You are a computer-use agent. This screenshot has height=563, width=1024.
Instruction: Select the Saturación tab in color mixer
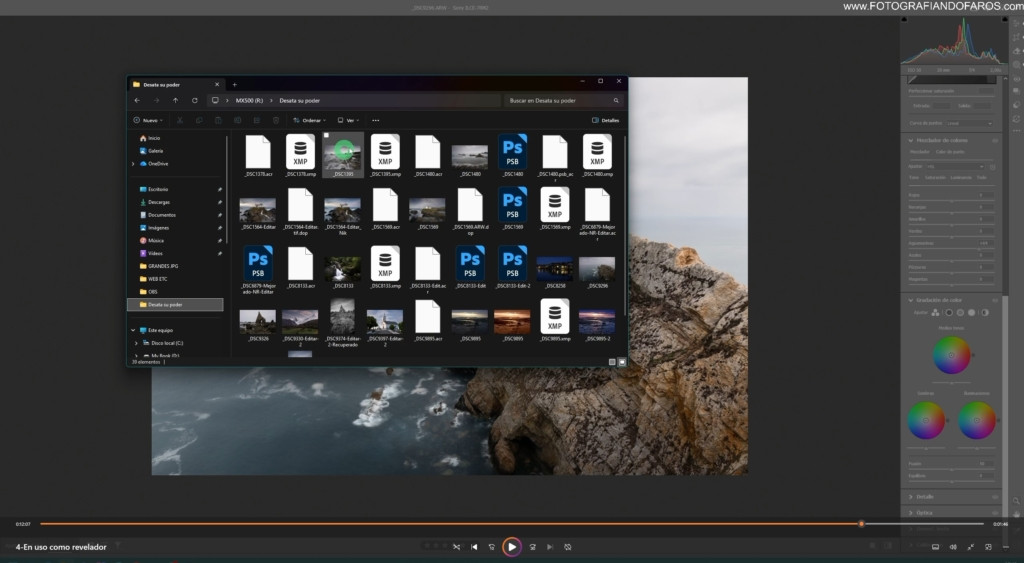935,178
